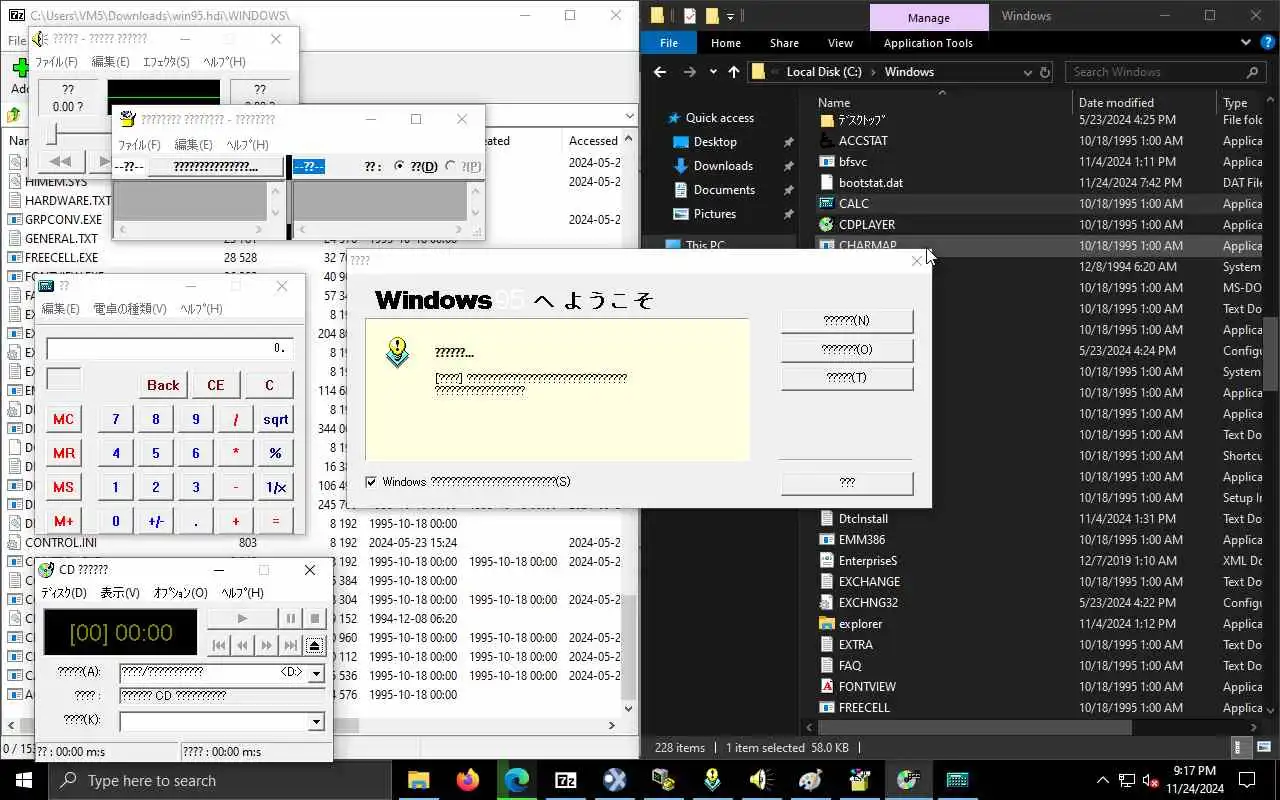Click the CD Player next track button
The width and height of the screenshot is (1280, 800).
coord(290,645)
